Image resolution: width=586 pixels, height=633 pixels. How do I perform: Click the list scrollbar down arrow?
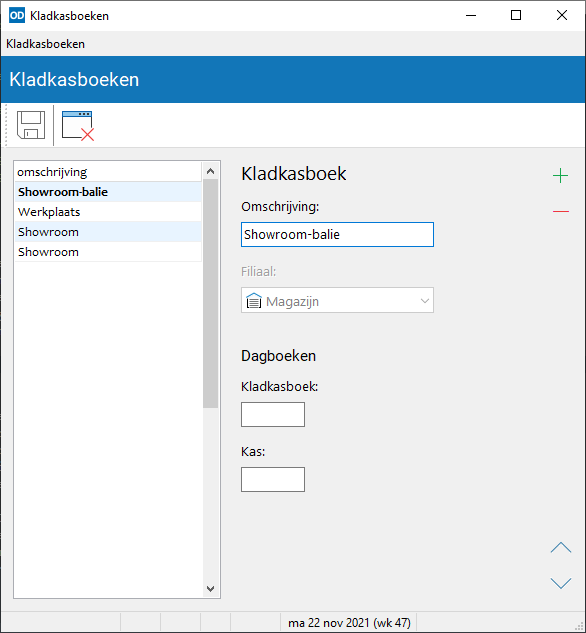[210, 589]
